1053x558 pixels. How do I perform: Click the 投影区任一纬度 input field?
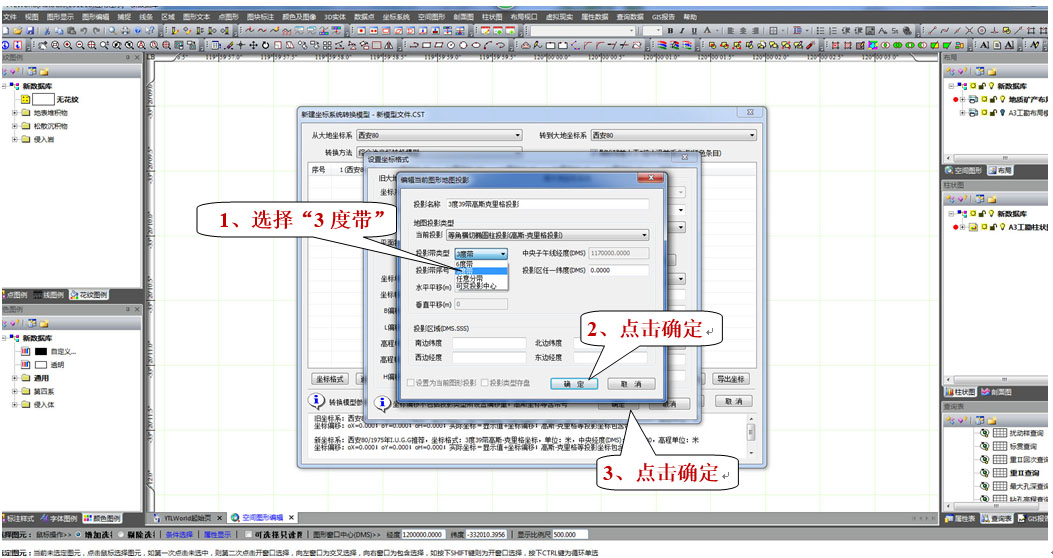tap(619, 270)
